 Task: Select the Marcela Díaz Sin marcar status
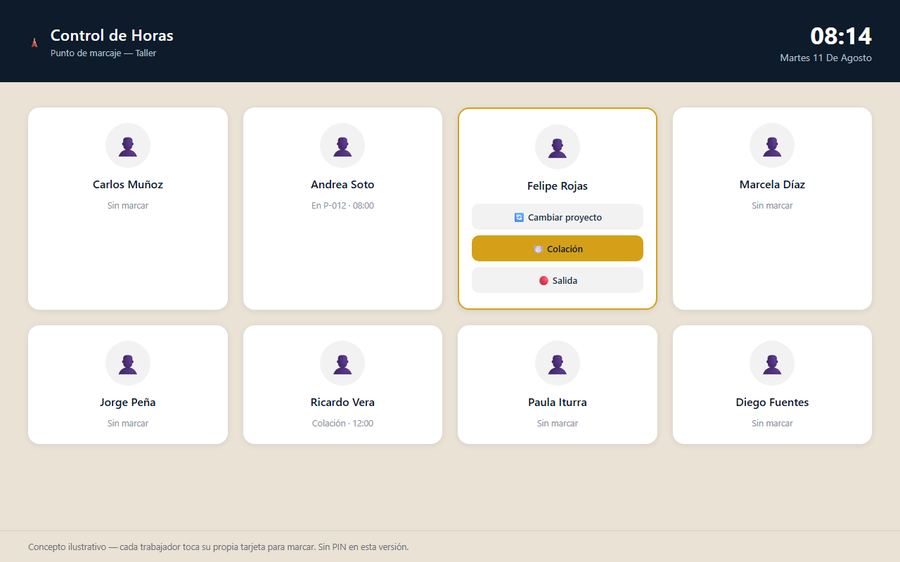pos(772,206)
